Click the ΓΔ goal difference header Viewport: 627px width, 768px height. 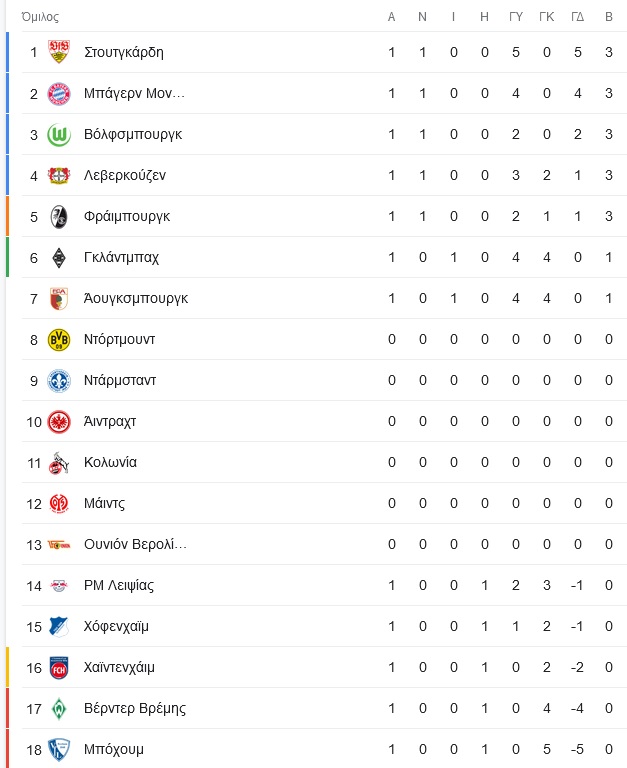(x=578, y=17)
